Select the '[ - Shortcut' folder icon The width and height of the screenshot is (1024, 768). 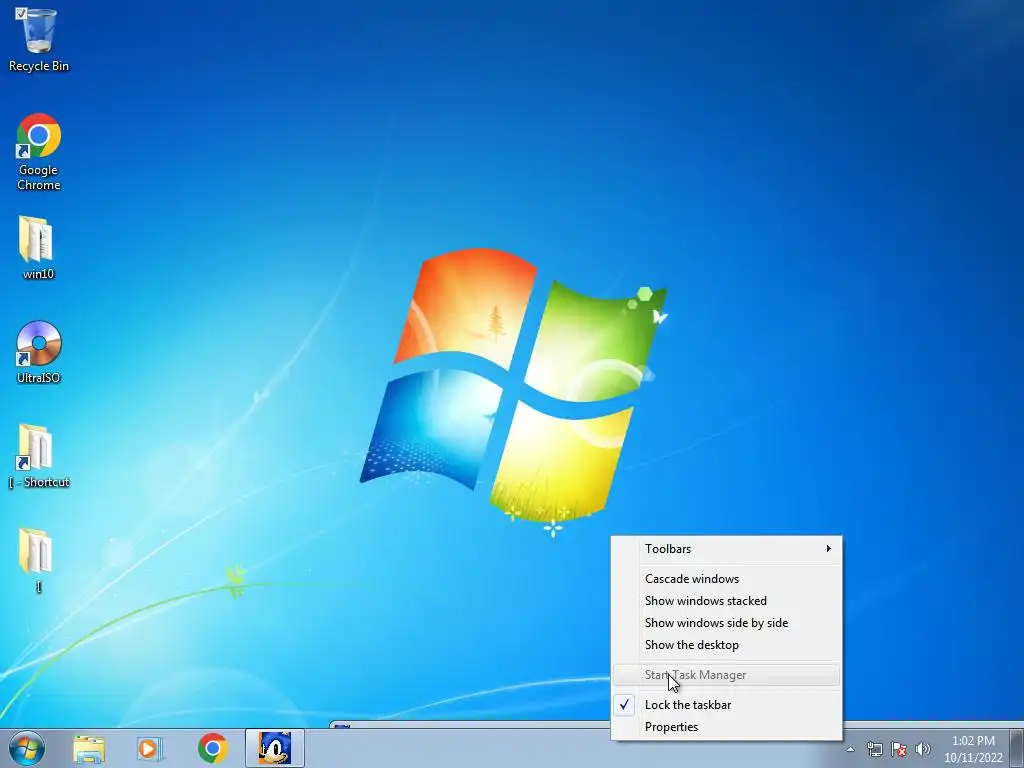pos(39,456)
